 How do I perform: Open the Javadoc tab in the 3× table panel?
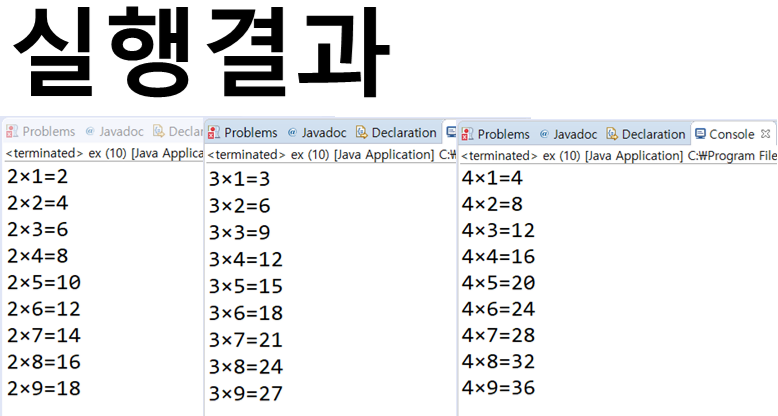[317, 133]
